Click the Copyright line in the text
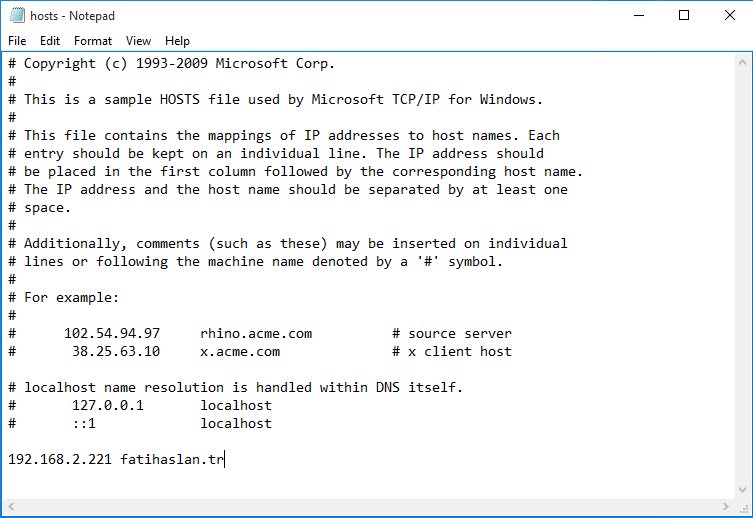Image resolution: width=753 pixels, height=518 pixels. [x=171, y=64]
